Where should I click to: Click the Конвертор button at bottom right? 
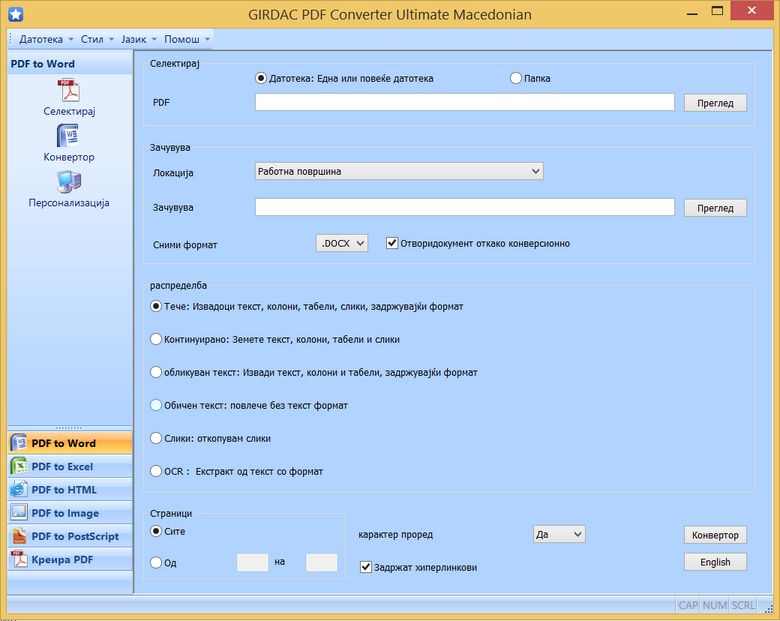click(715, 535)
